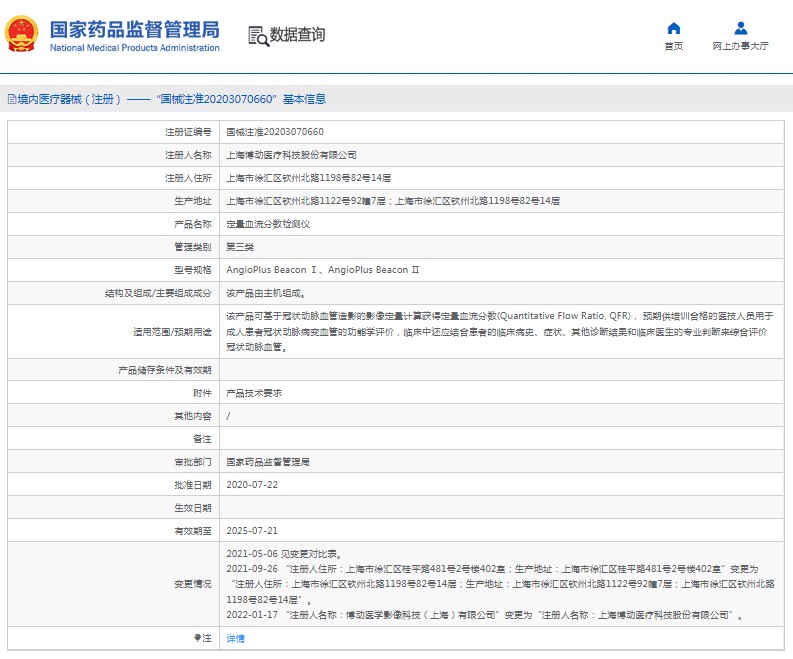Go to 首页 via the house icon

674,28
